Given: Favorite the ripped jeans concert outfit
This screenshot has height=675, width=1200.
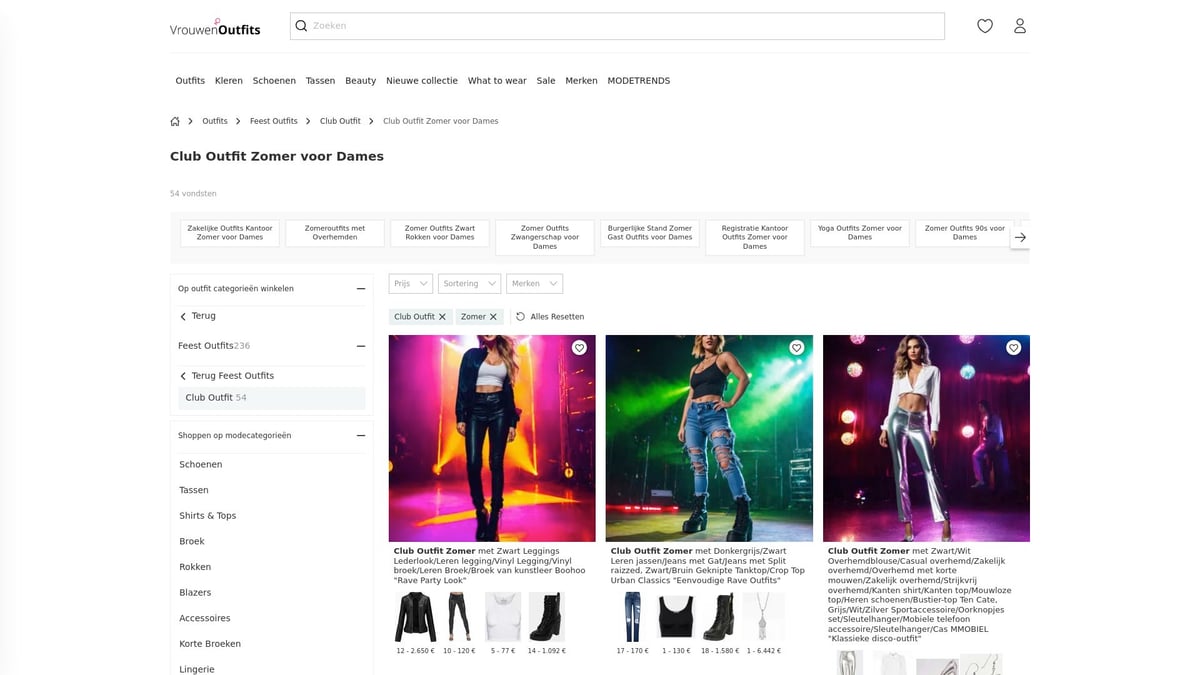Looking at the screenshot, I should click(x=796, y=348).
